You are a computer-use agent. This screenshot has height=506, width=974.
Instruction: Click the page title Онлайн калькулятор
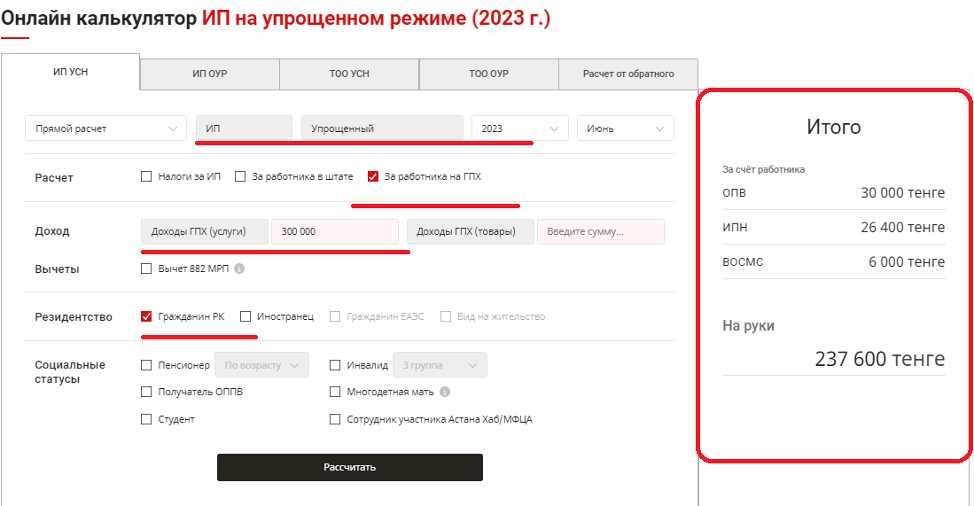99,18
